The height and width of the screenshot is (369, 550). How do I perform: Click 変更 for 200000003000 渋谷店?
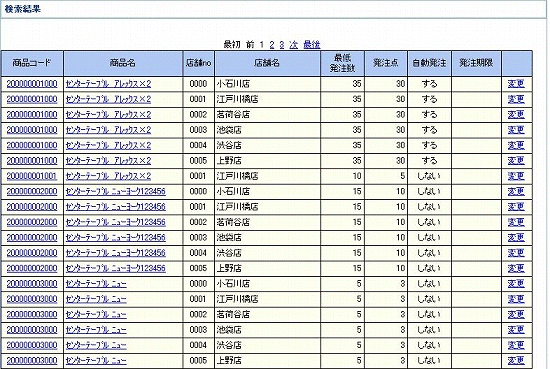click(x=516, y=345)
